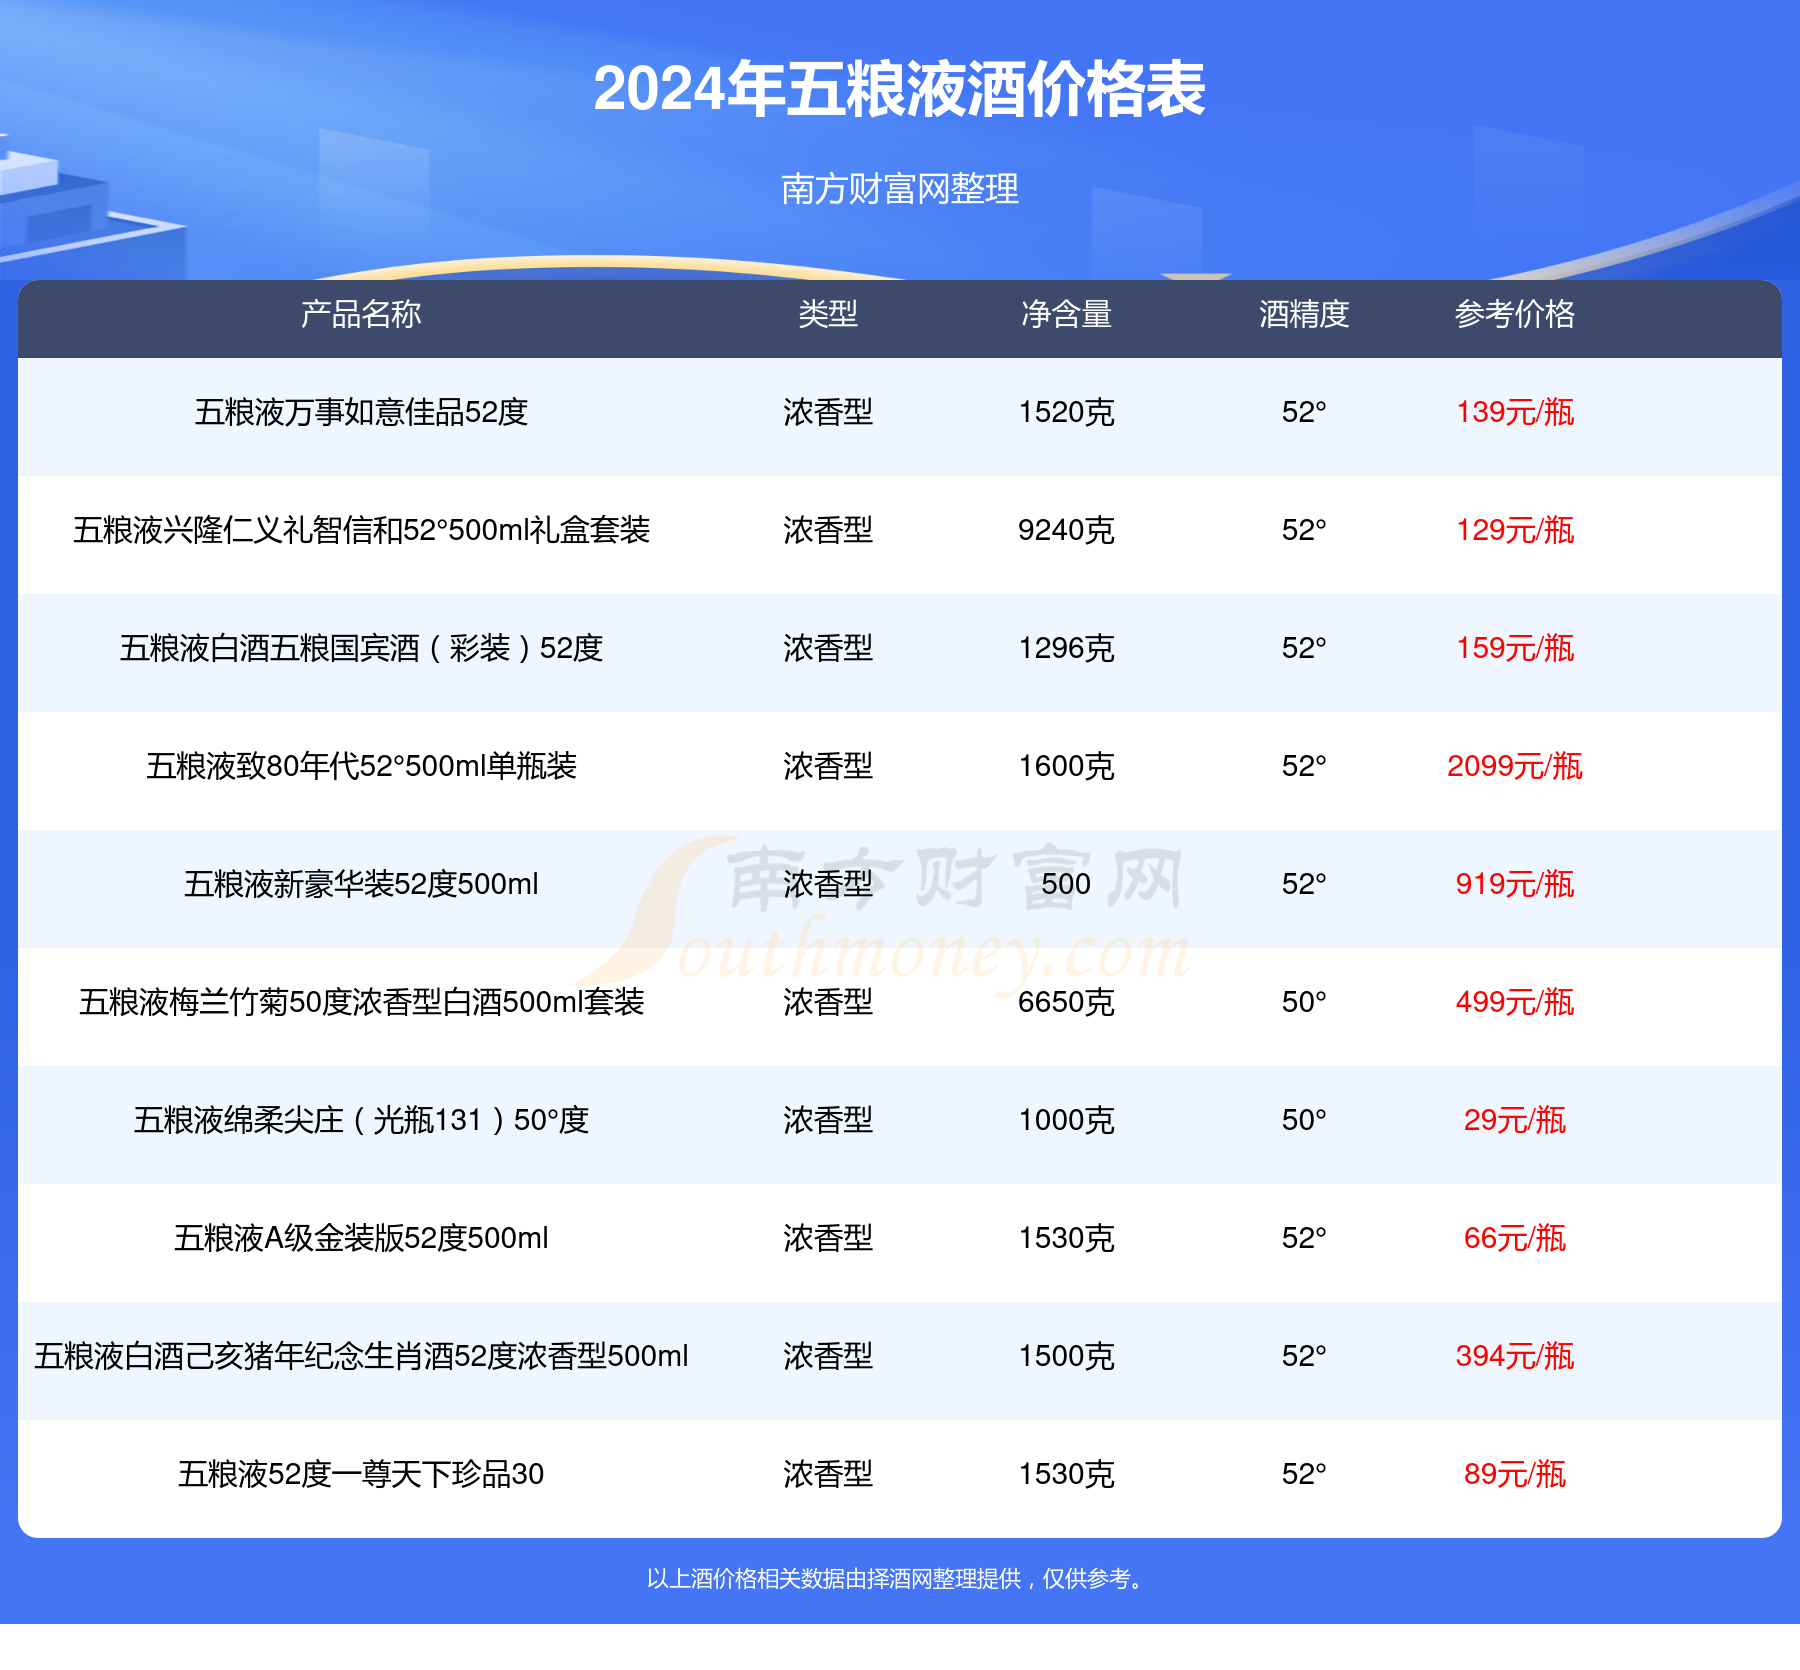Select product 五粮液新豪华装52度500ml
1800x1670 pixels.
tap(361, 884)
